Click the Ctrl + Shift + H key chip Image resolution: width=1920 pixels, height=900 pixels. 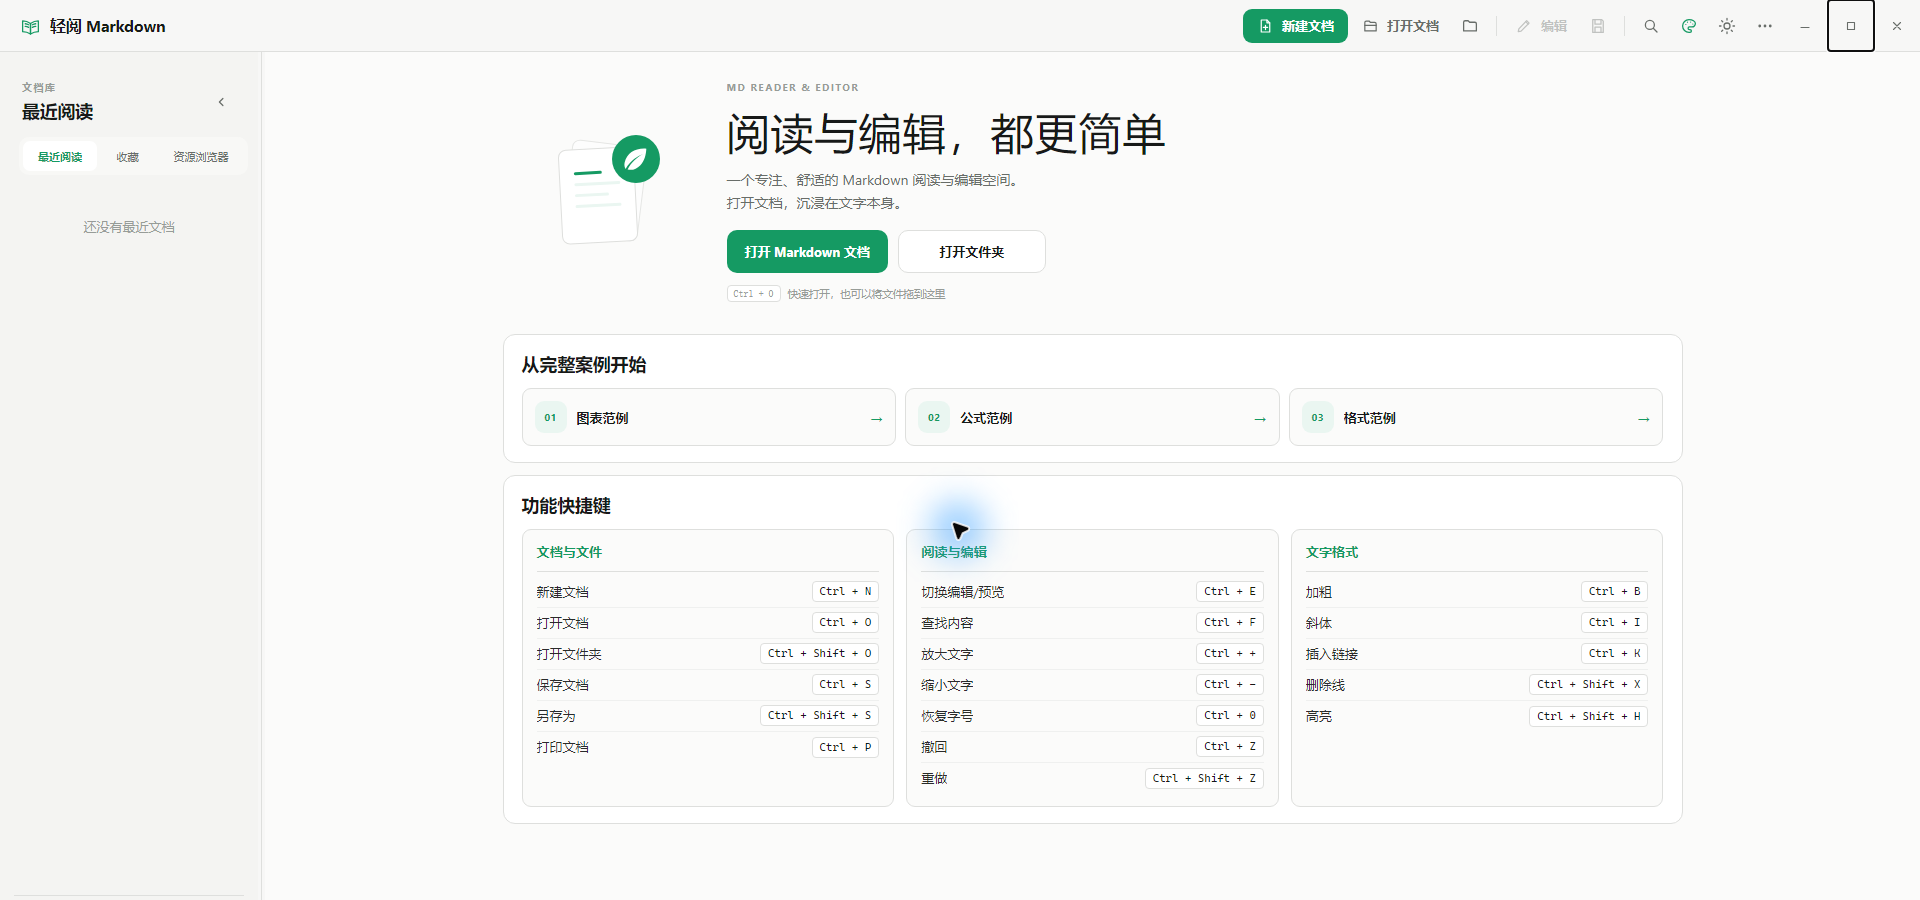(x=1589, y=716)
